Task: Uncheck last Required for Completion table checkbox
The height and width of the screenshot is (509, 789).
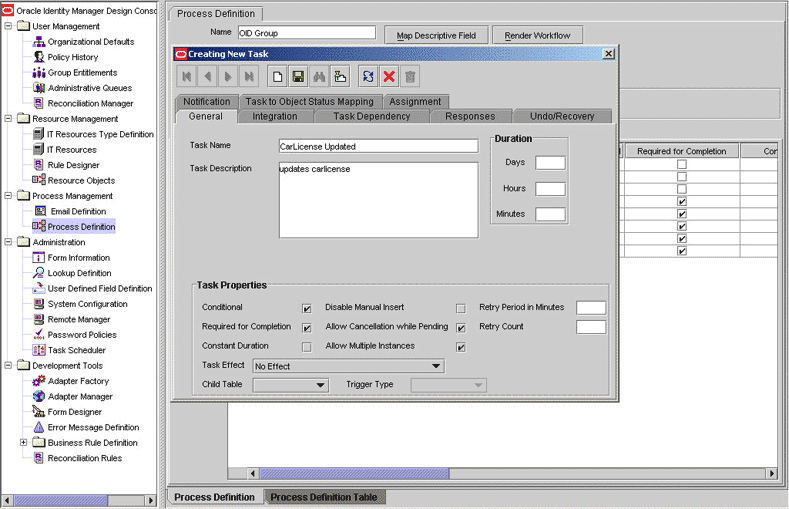Action: click(x=682, y=251)
